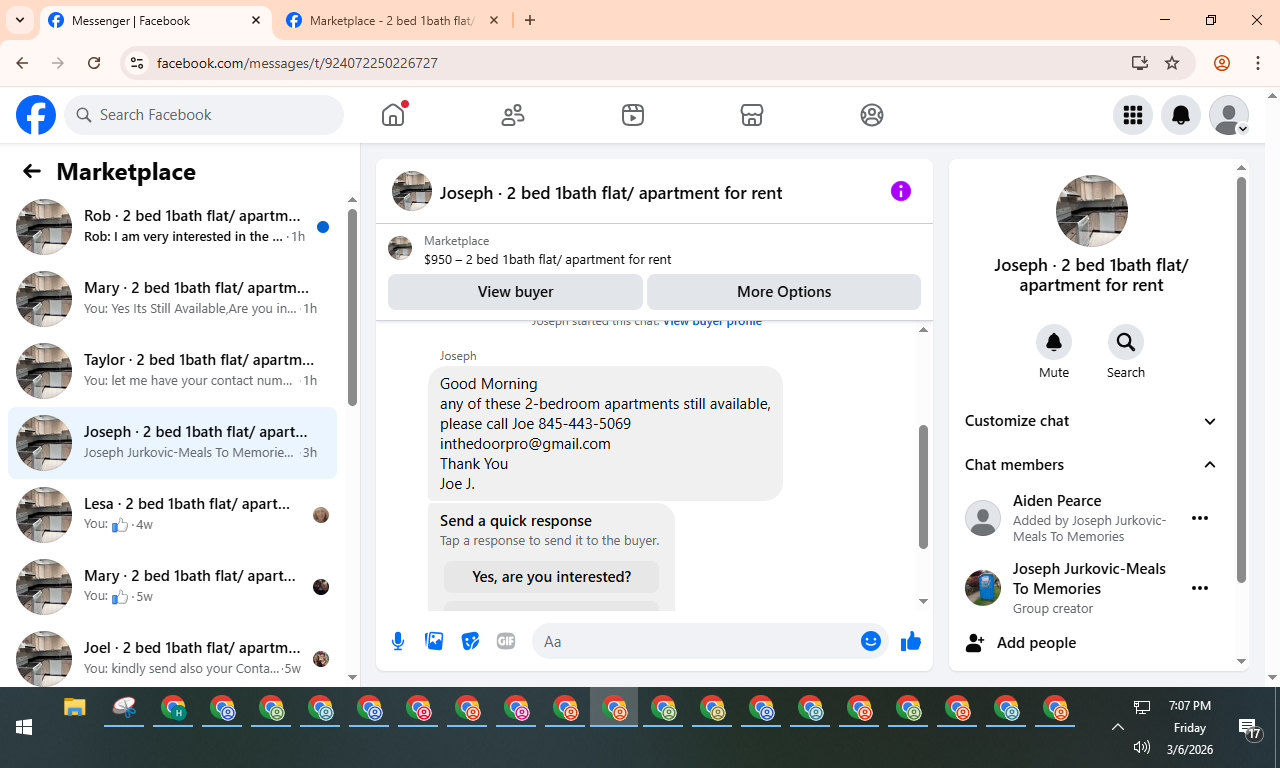
Task: Search in conversation magnifier icon
Action: pyautogui.click(x=1126, y=342)
